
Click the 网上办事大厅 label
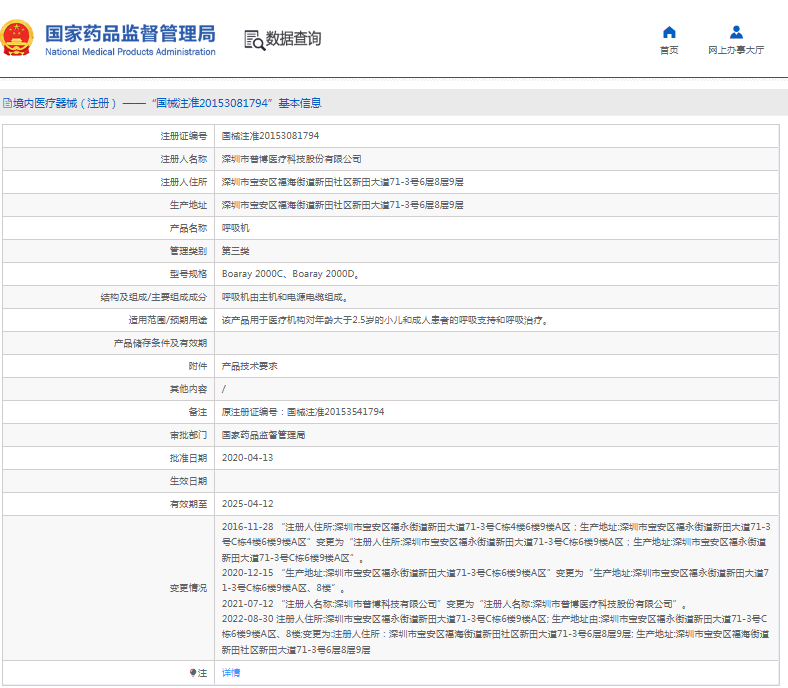point(736,50)
